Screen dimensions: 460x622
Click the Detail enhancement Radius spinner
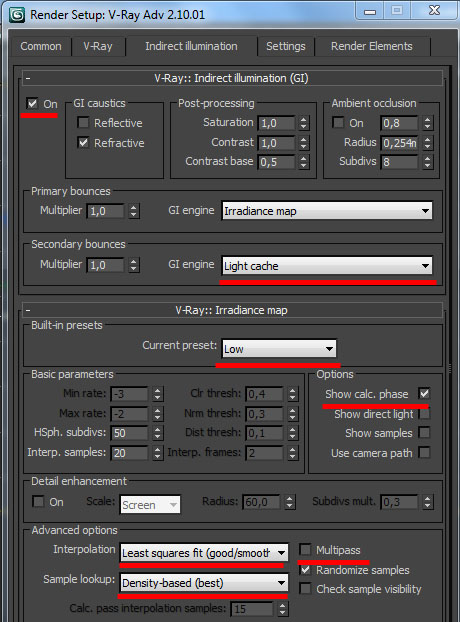coord(289,502)
